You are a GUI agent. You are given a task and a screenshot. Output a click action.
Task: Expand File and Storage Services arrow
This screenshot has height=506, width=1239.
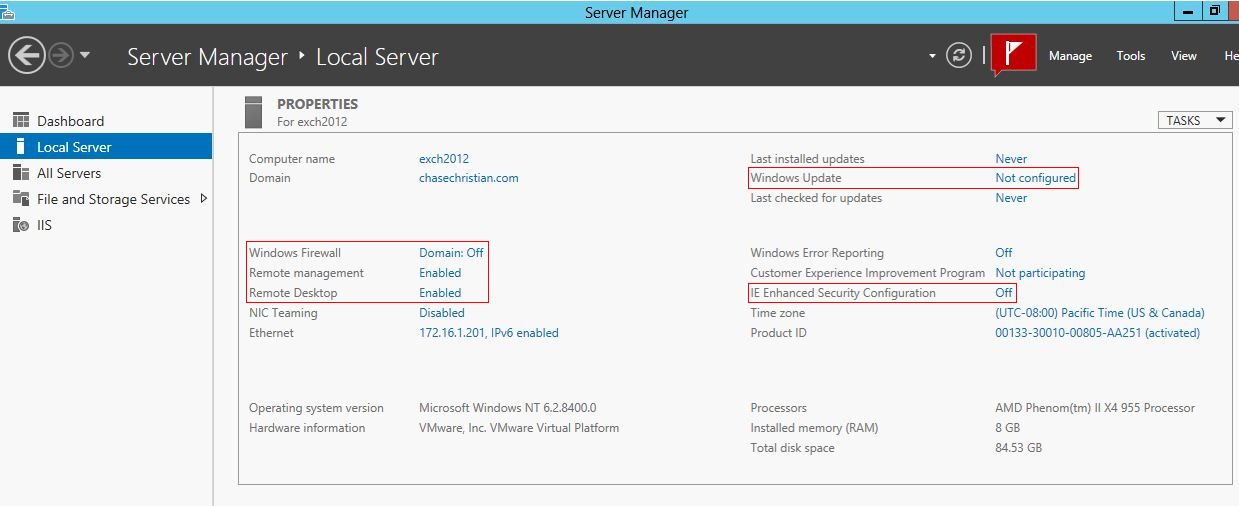pyautogui.click(x=204, y=198)
